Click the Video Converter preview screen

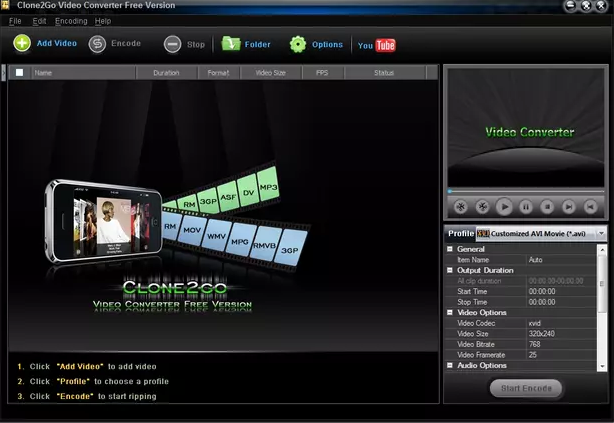click(526, 128)
